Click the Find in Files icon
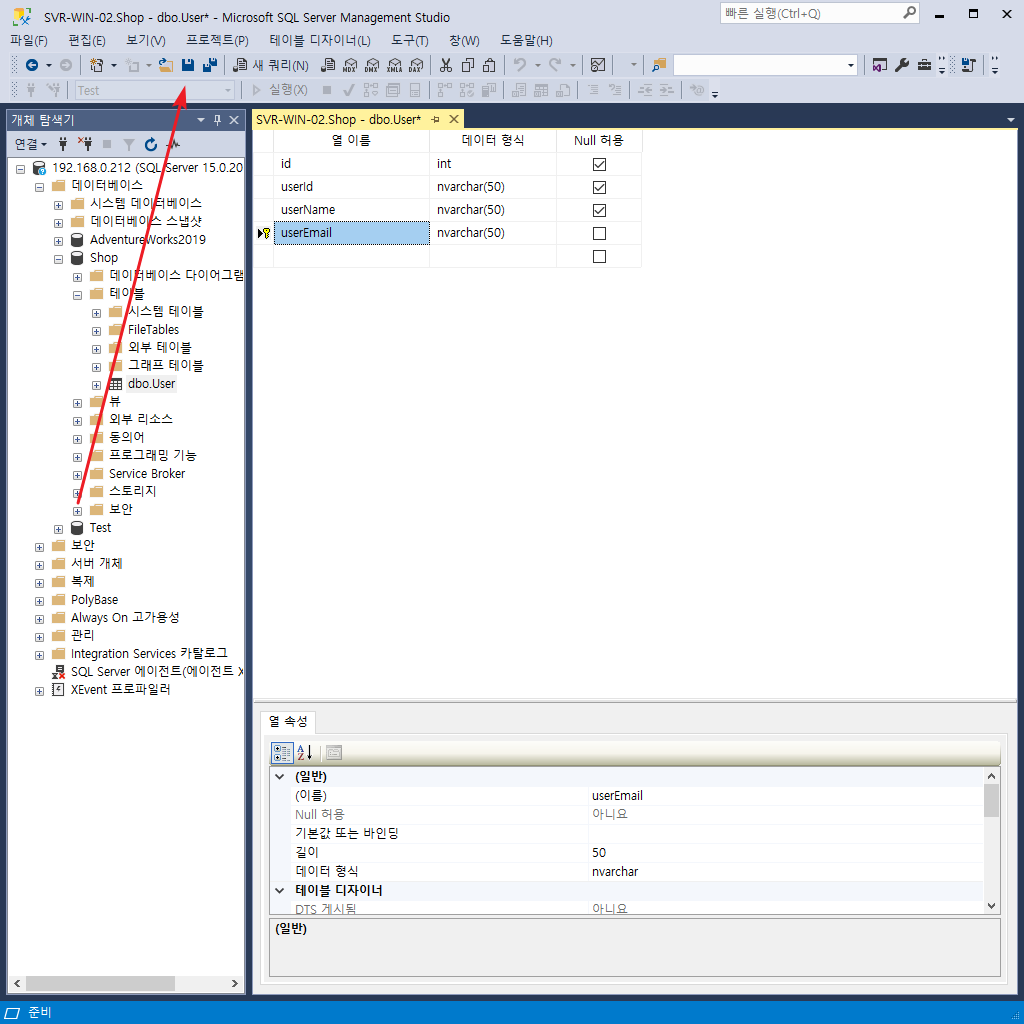This screenshot has width=1024, height=1024. (659, 65)
